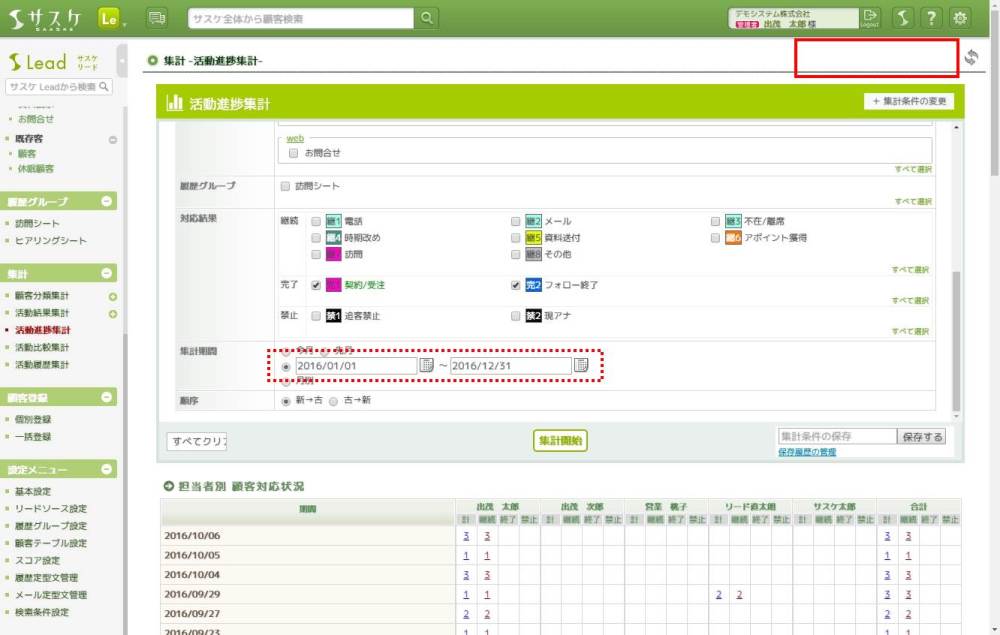The image size is (1000, 635).
Task: Check the アポイント獲得 checkbox
Action: point(716,238)
